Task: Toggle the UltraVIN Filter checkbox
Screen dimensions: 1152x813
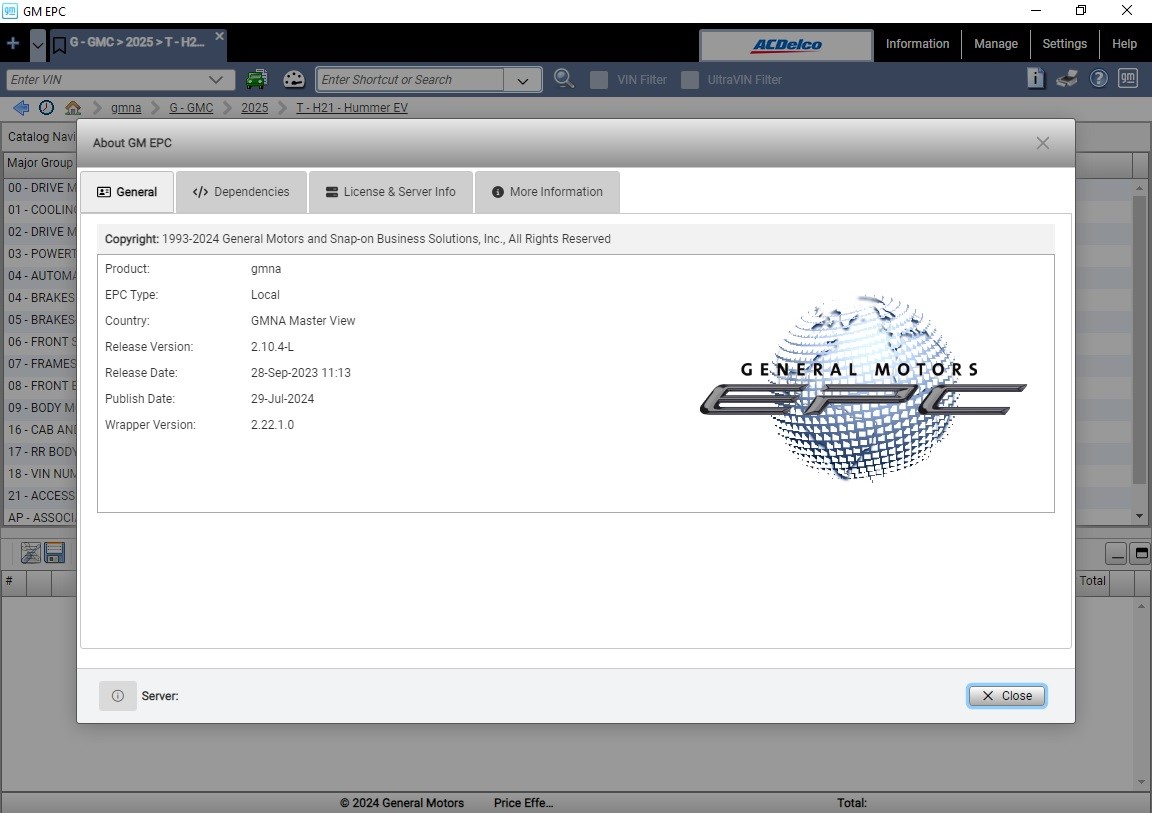Action: (689, 79)
